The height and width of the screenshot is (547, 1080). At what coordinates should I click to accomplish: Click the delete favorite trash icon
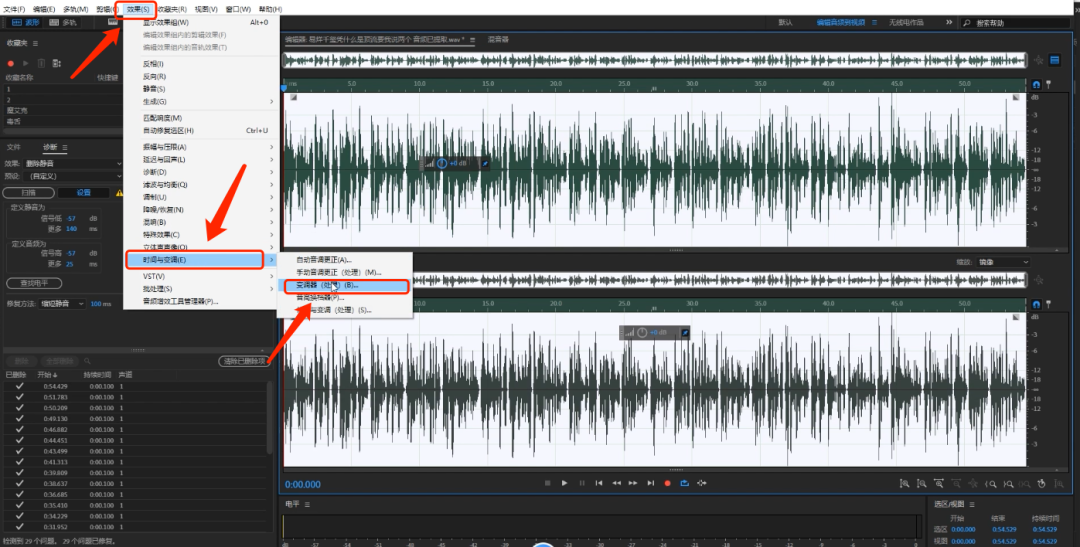41,63
